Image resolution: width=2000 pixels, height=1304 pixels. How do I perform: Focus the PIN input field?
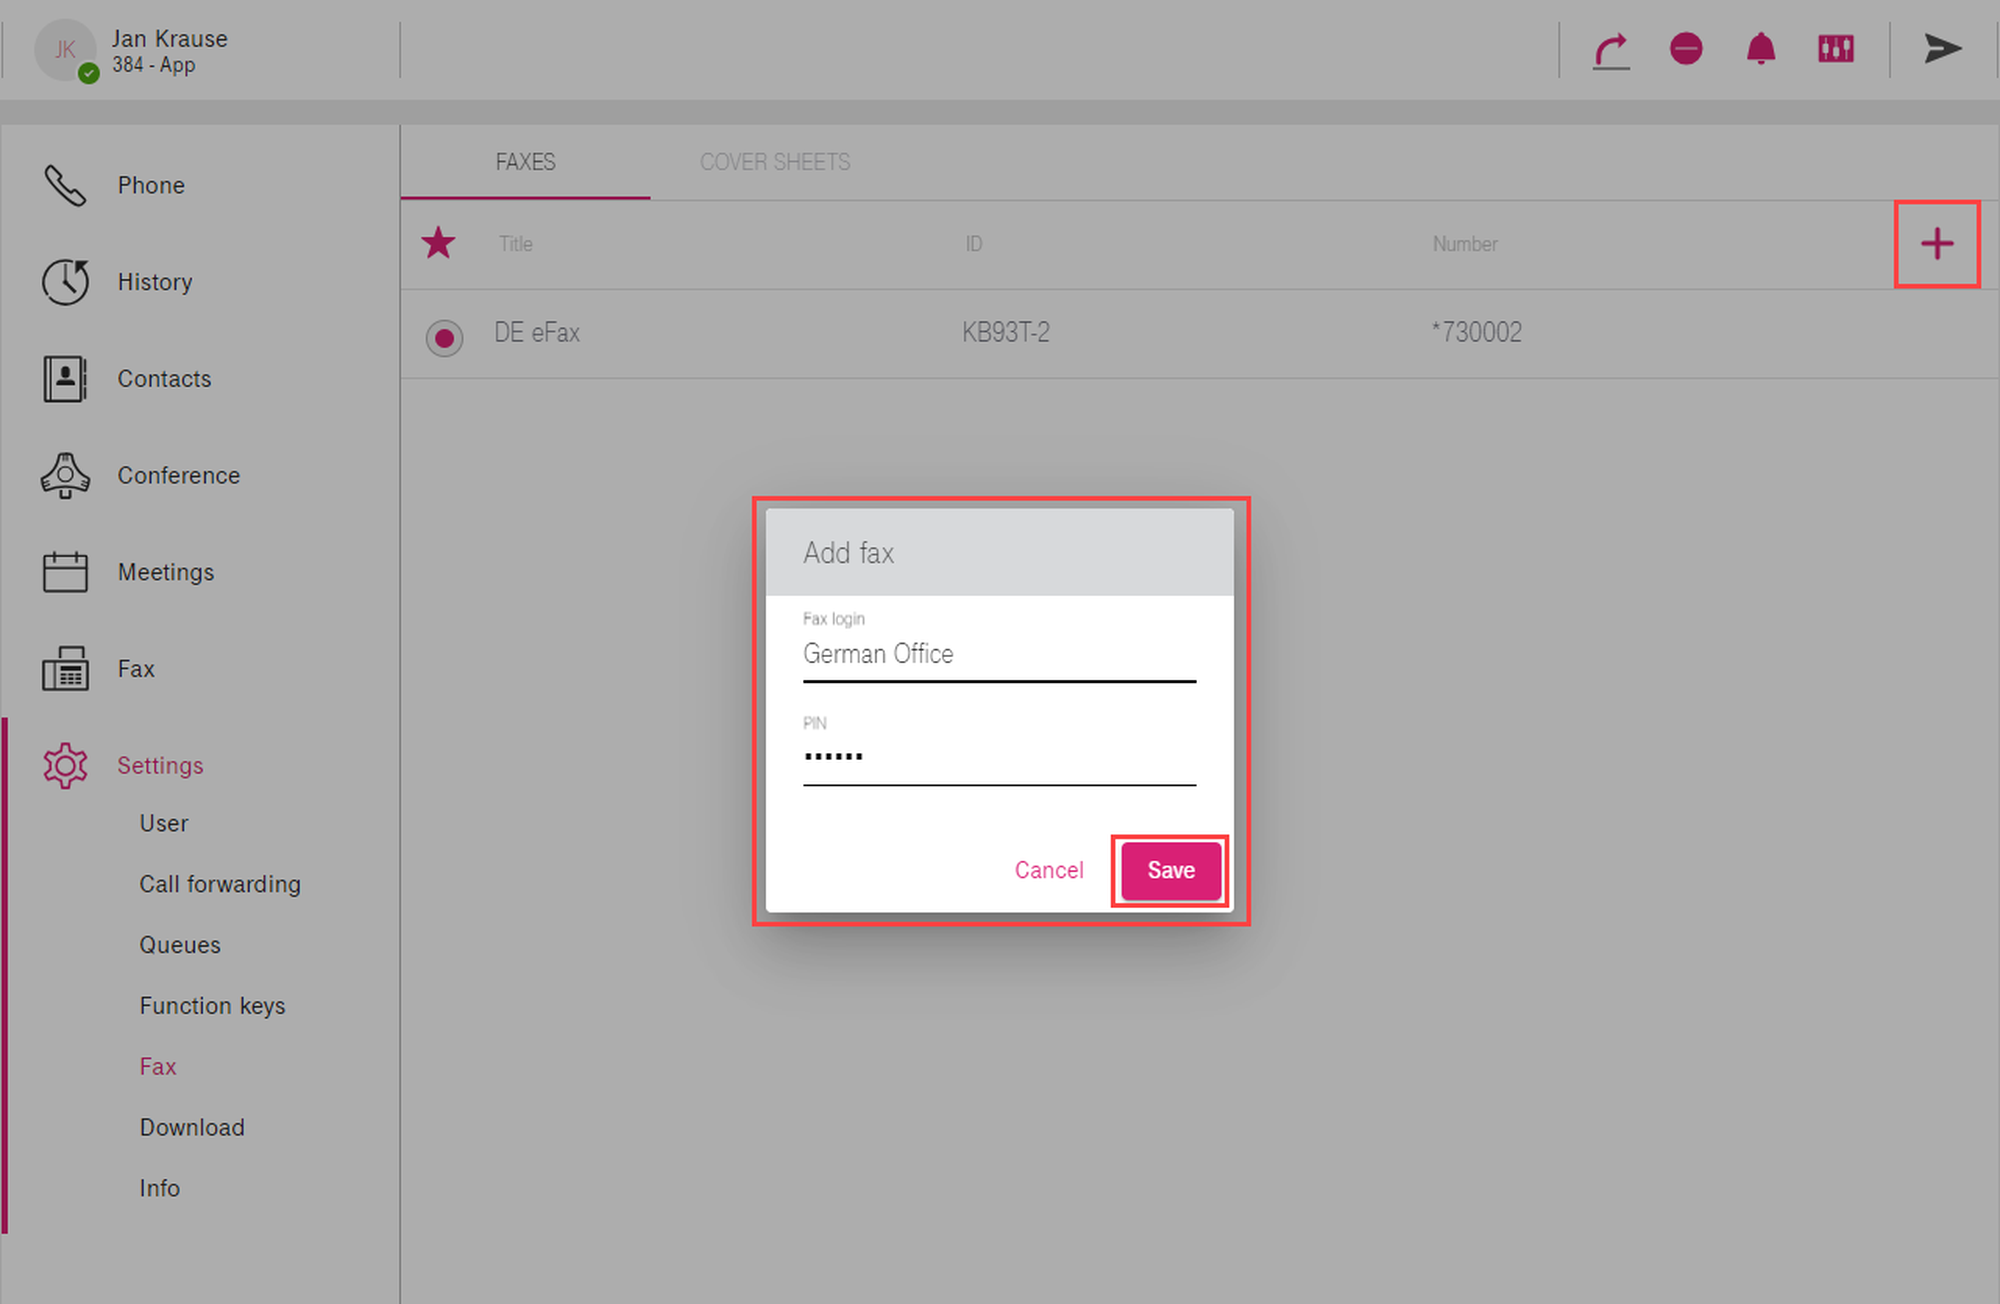click(998, 757)
